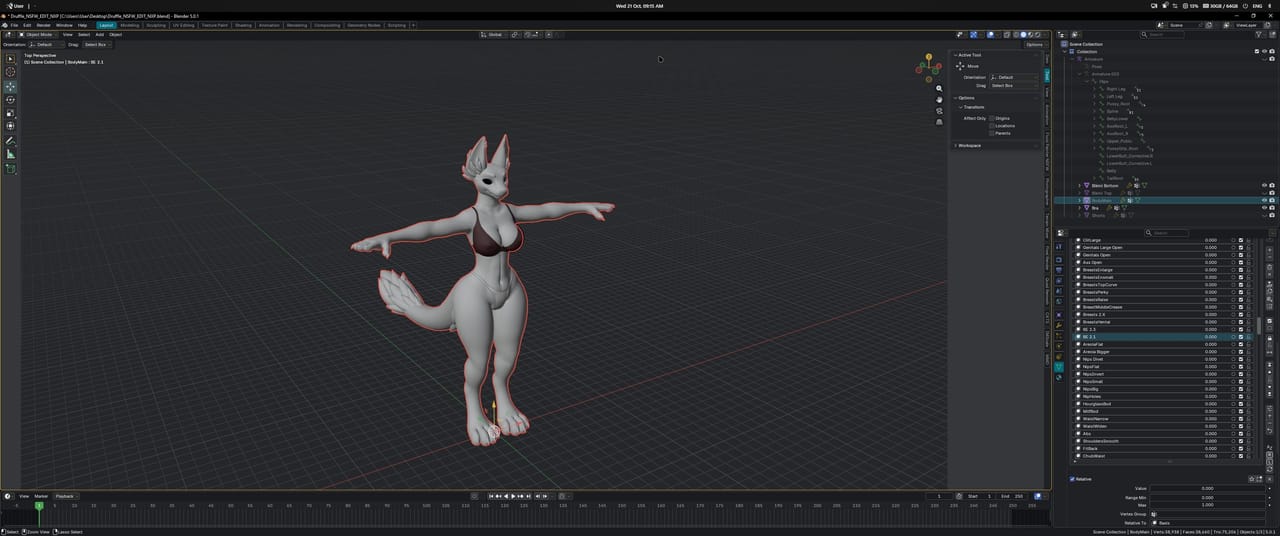
Task: Open the Object Mode dropdown
Action: tap(37, 34)
